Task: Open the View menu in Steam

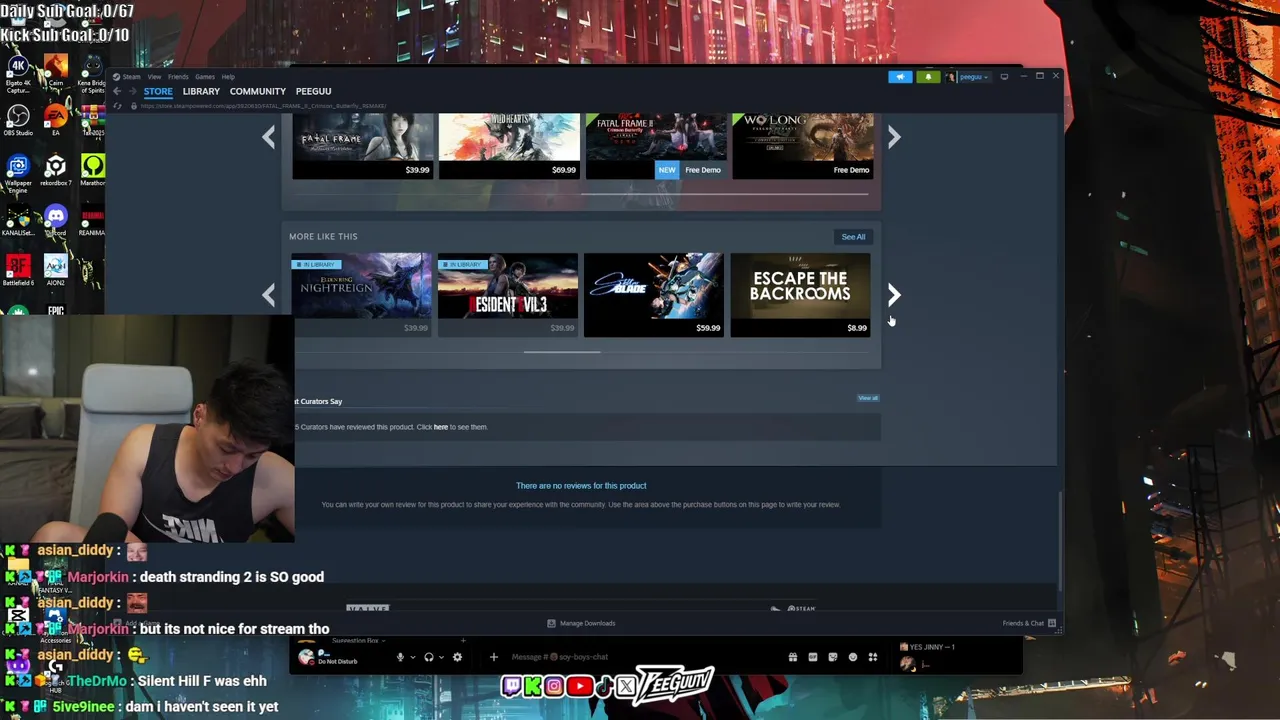Action: 154,77
